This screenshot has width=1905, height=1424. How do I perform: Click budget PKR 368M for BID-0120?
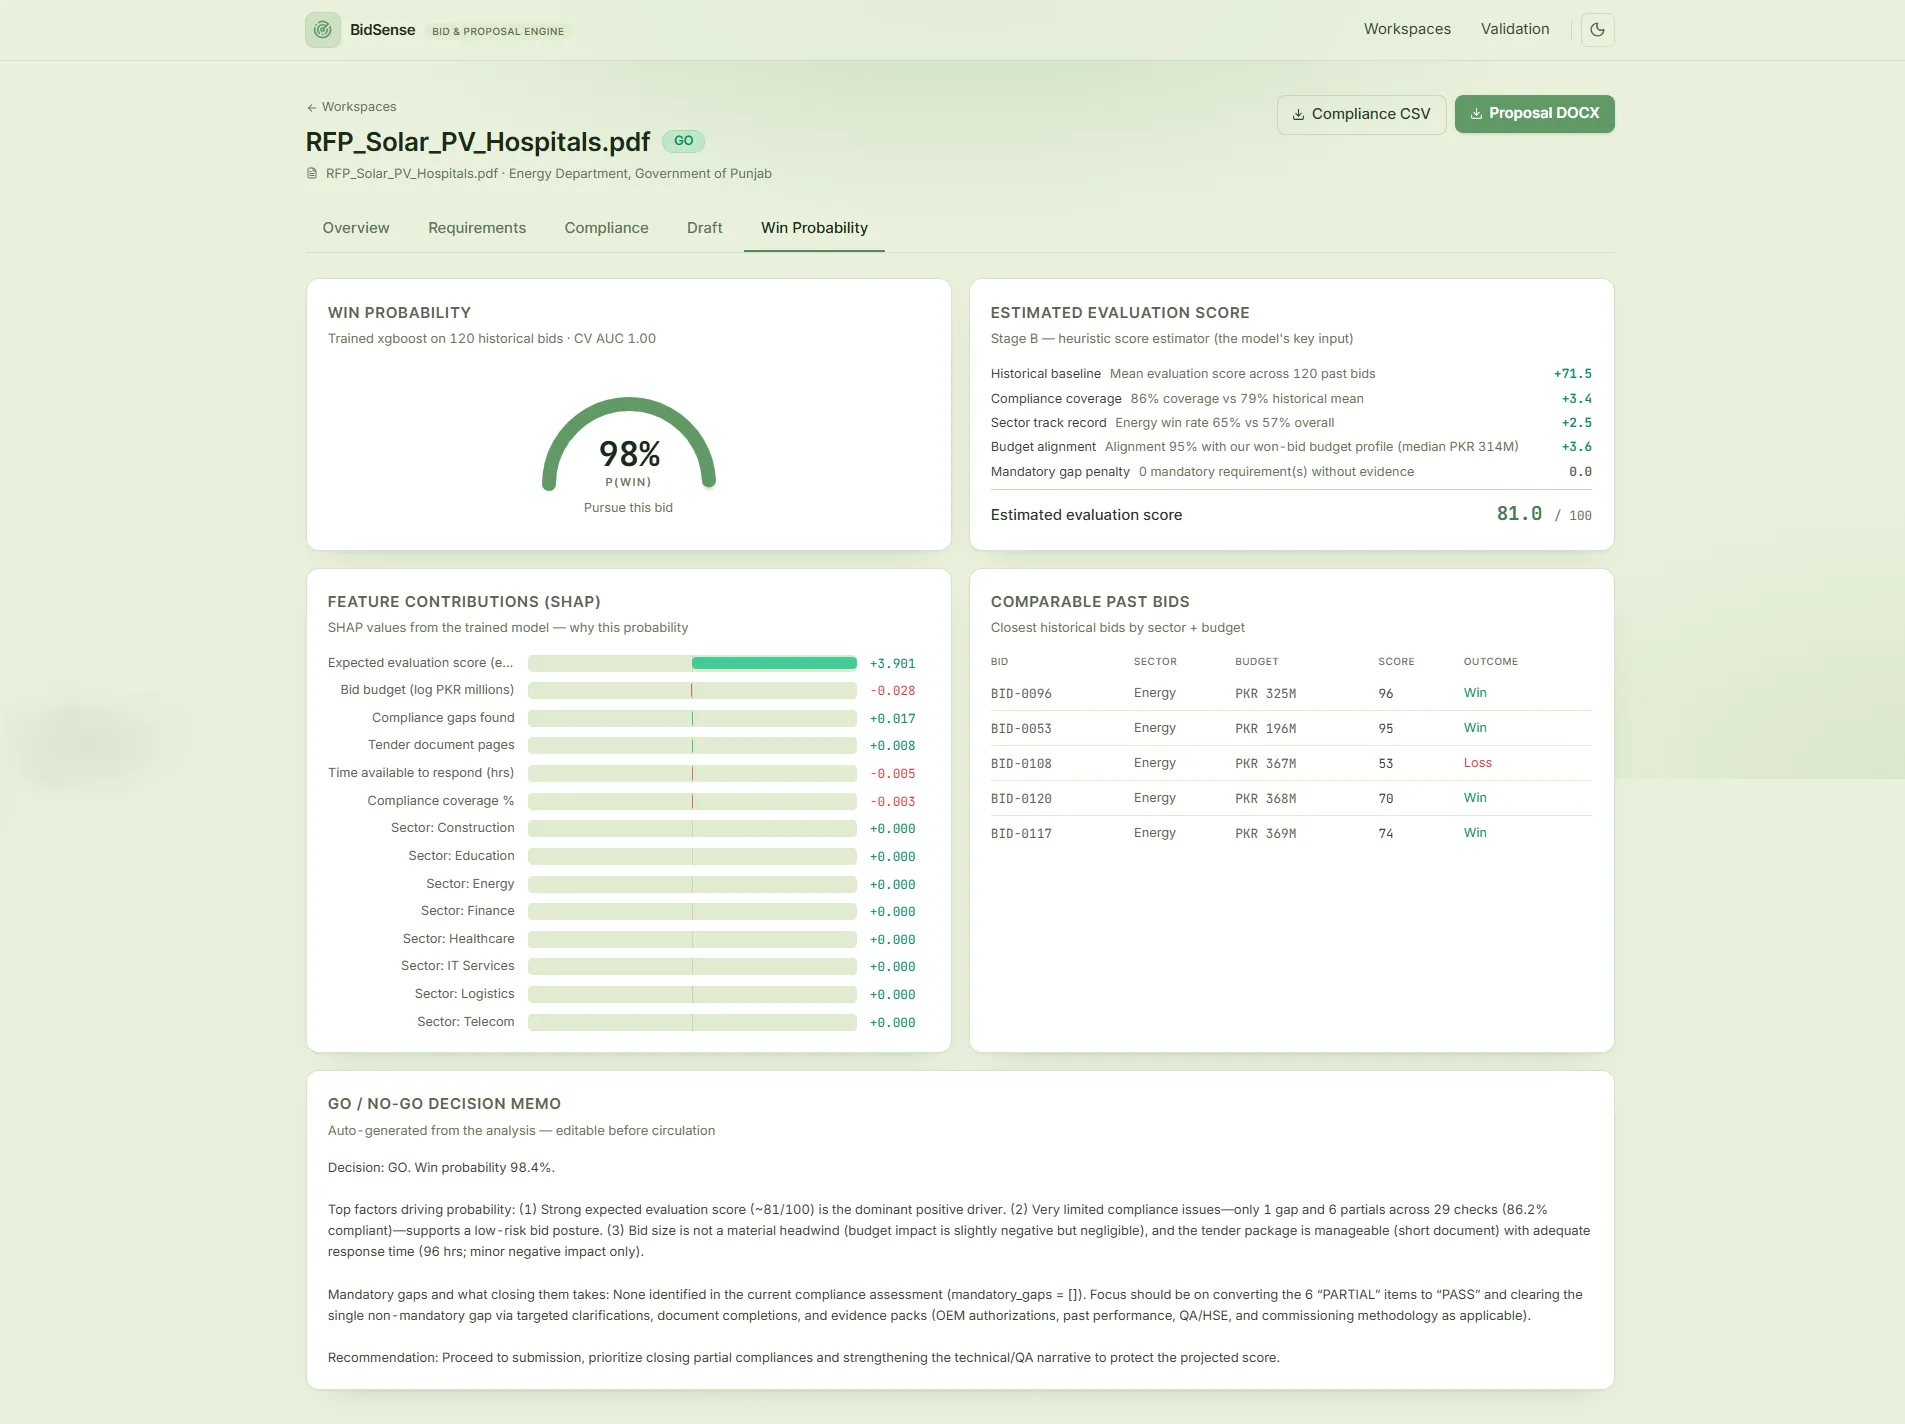(1265, 799)
